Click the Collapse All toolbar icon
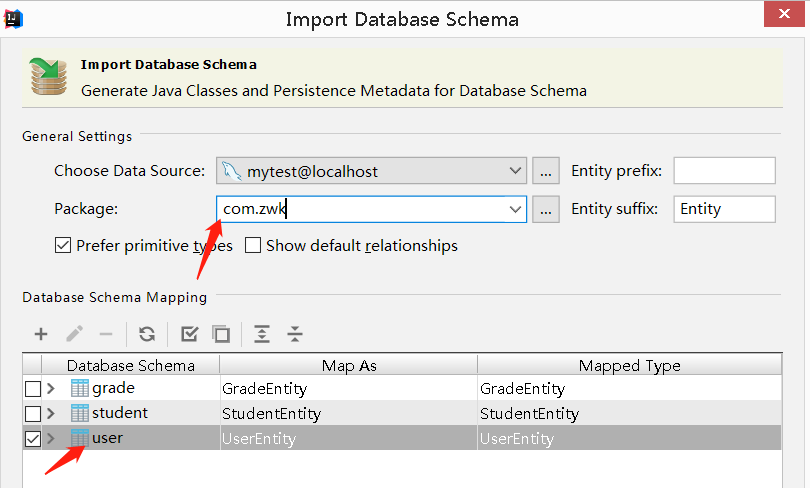Screen dimensions: 810x488 (x=294, y=334)
